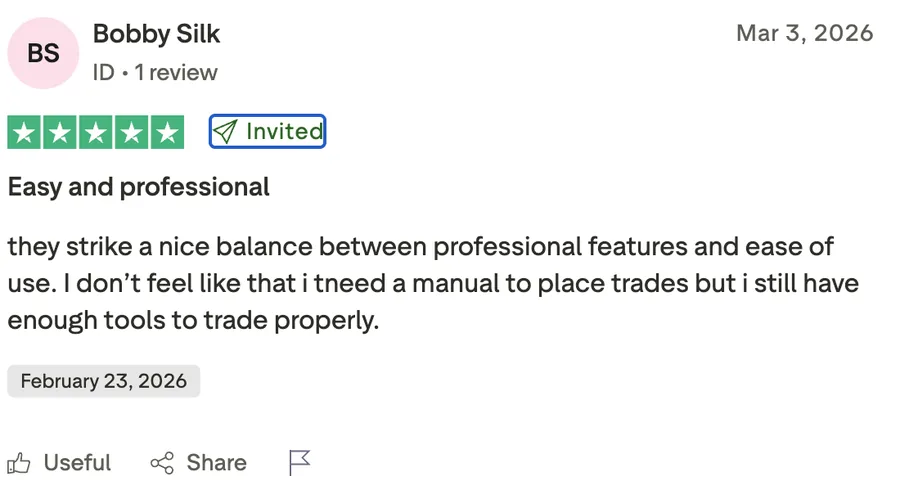Viewport: 900px width, 499px height.
Task: Click the thumbs-up Useful icon
Action: pyautogui.click(x=19, y=463)
